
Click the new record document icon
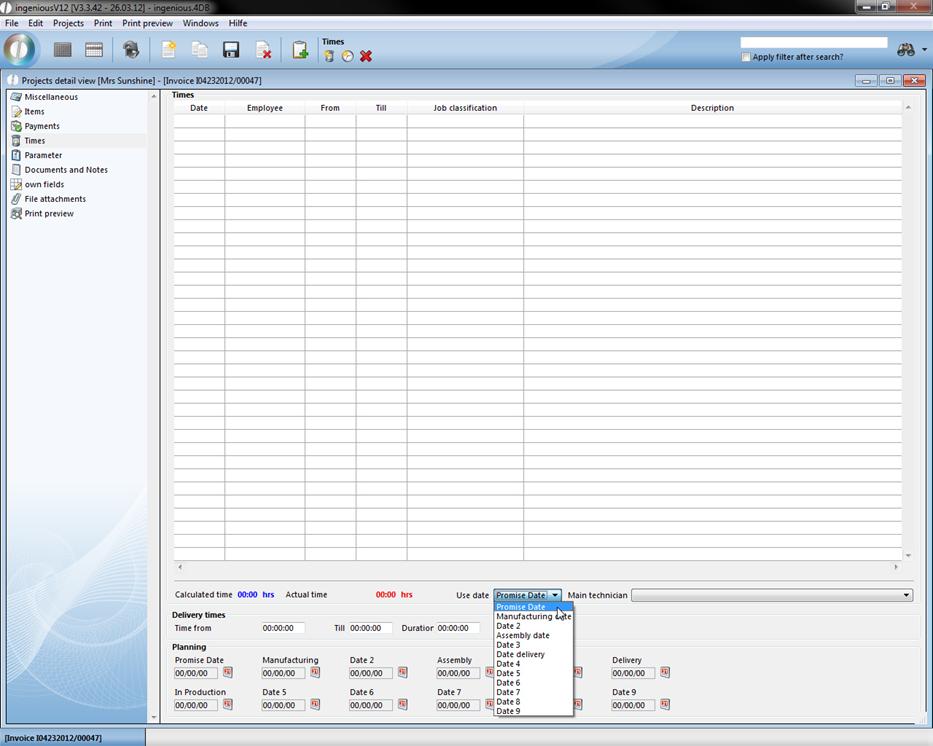(169, 50)
